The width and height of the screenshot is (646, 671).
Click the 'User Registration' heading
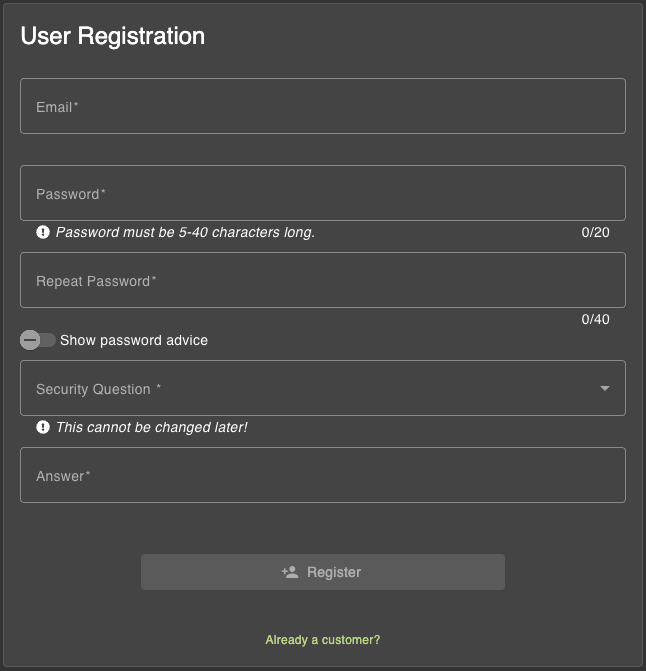(113, 36)
